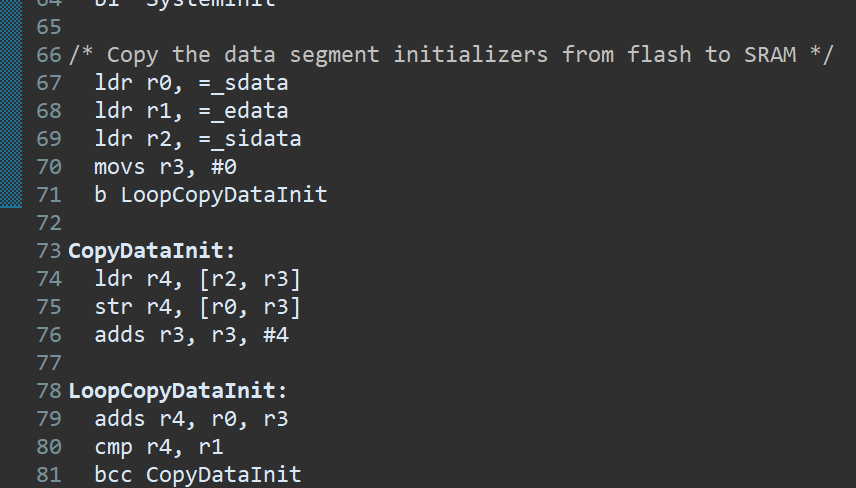The height and width of the screenshot is (488, 856).
Task: Click the cmp r4, r1 instruction
Action: coord(159,447)
